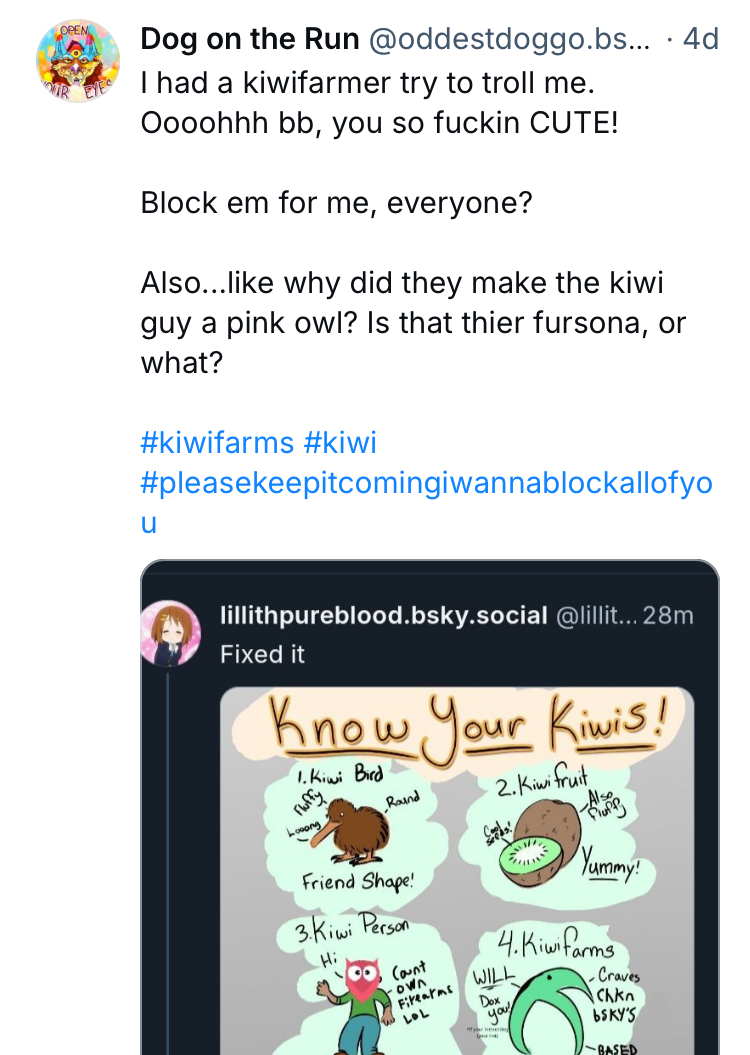
Task: Open the @oddestdoggo handle link
Action: [x=510, y=39]
